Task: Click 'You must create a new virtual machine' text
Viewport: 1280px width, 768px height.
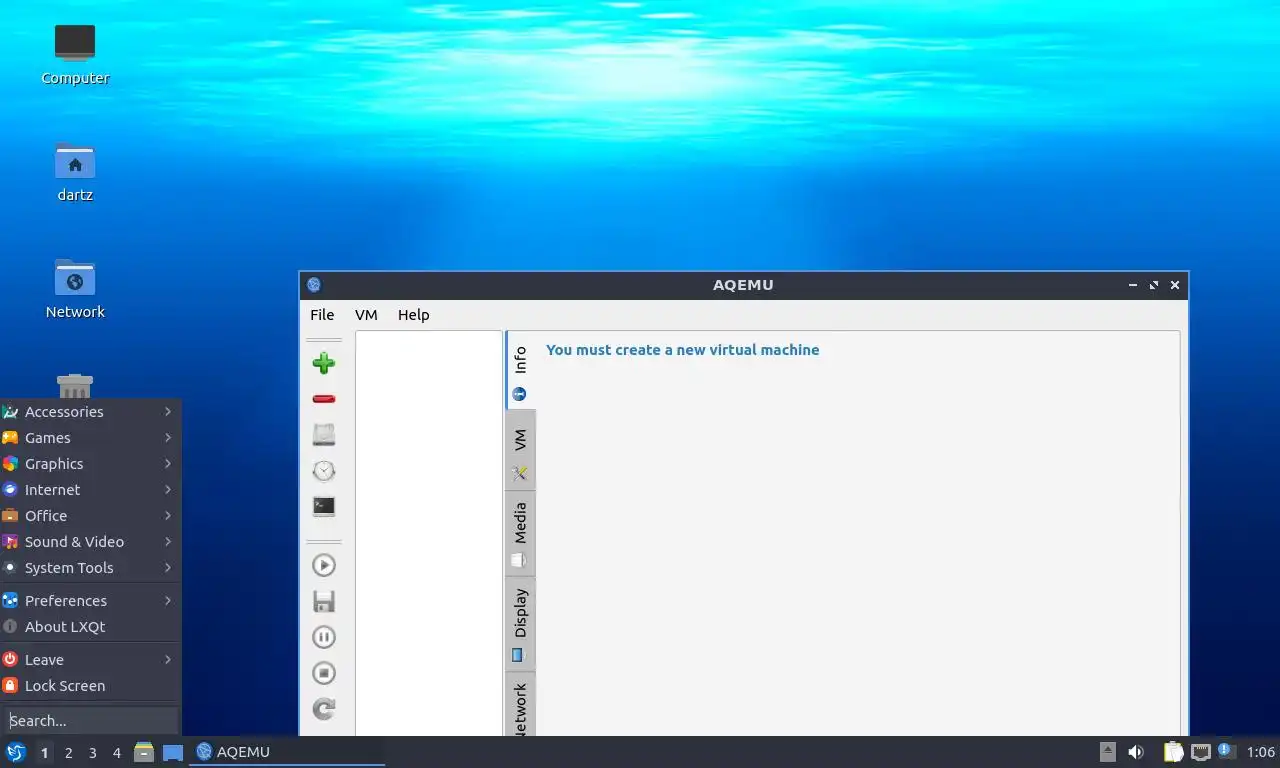Action: 682,350
